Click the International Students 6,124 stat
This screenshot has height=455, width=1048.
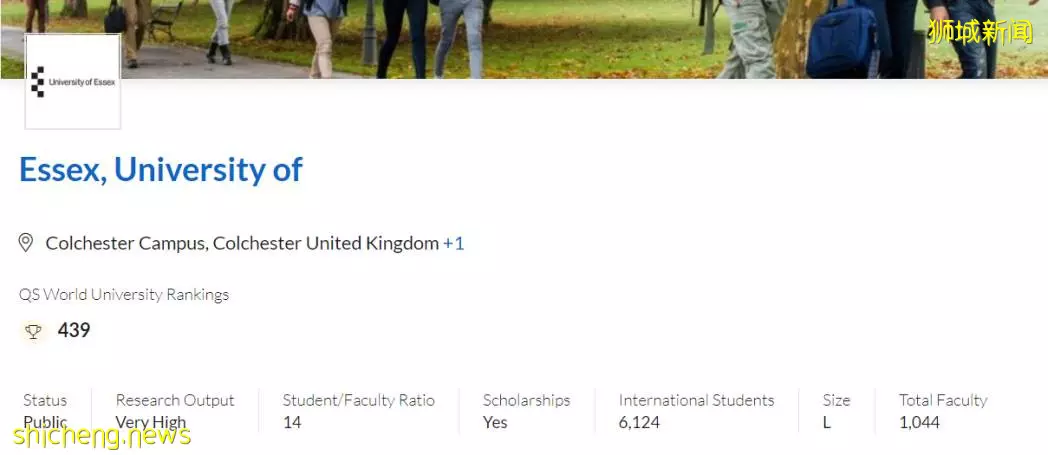click(x=696, y=411)
